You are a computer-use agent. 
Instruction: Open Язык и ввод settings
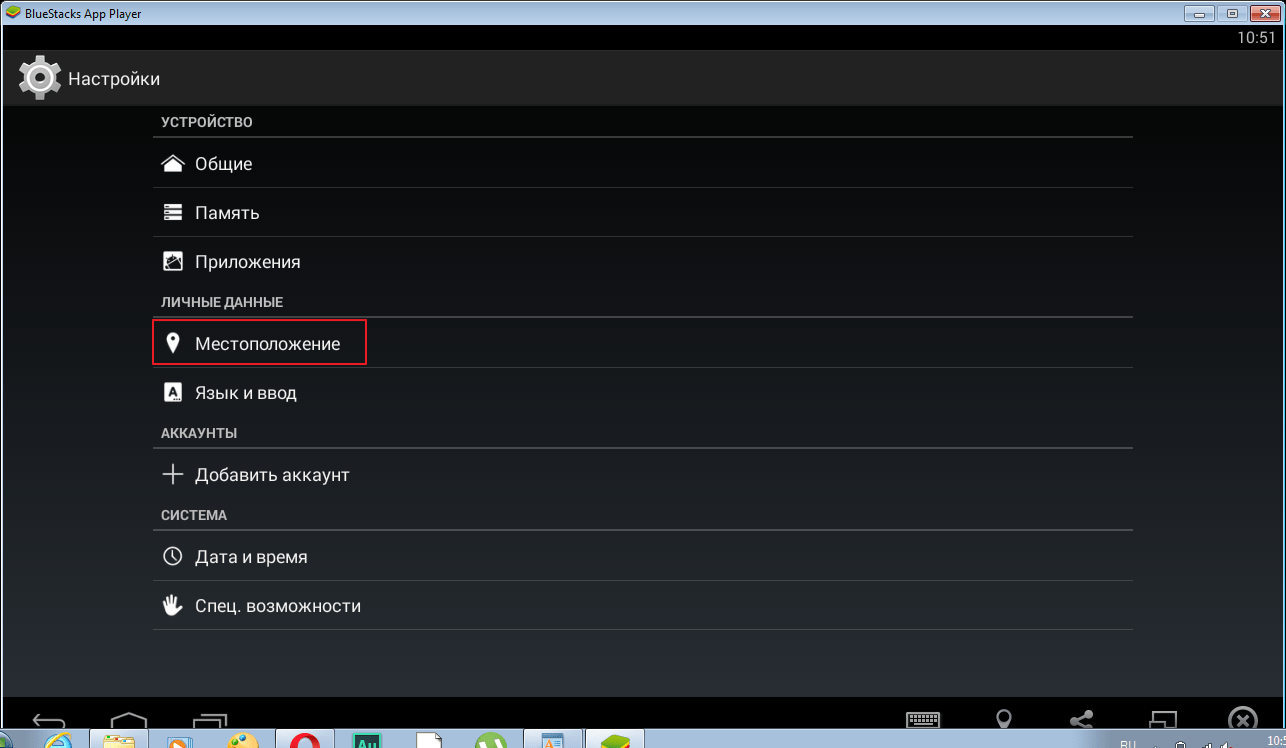pyautogui.click(x=643, y=393)
